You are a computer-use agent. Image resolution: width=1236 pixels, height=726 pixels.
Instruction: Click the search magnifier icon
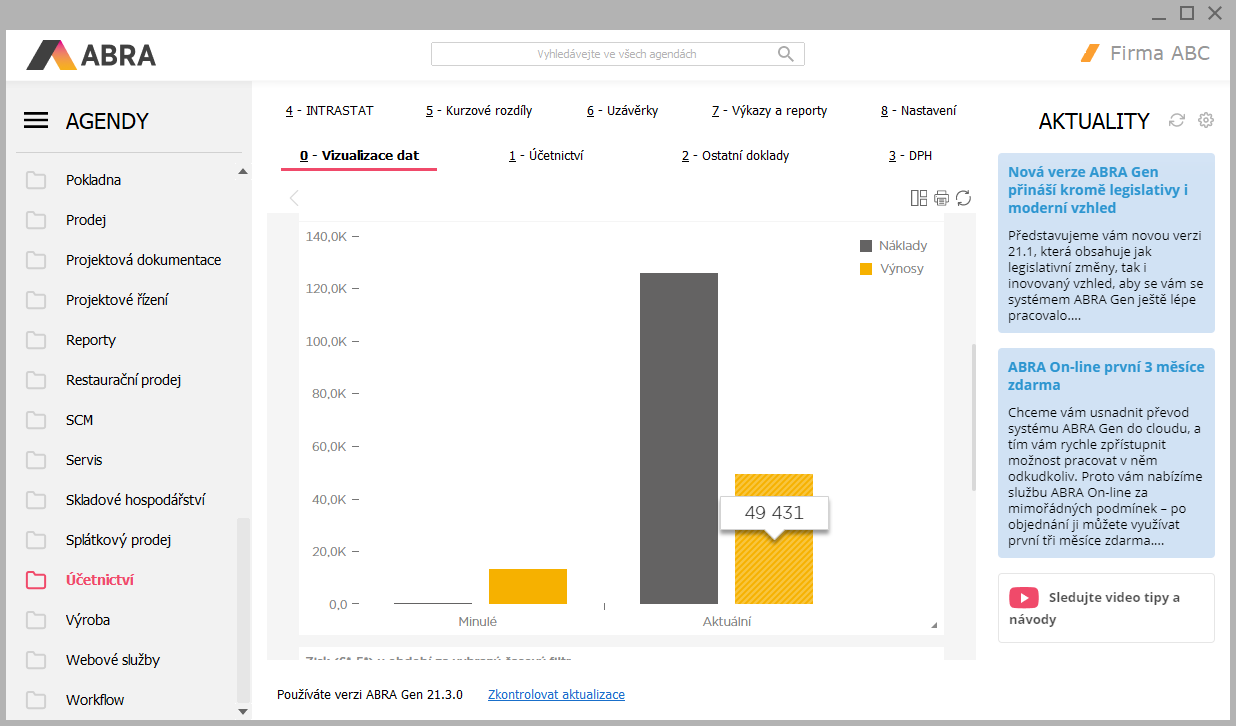tap(787, 54)
